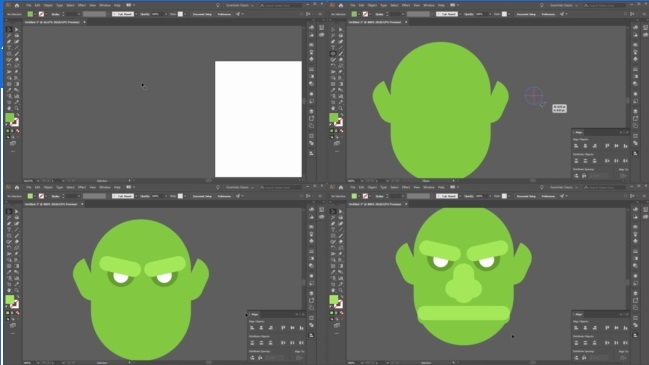
Task: Click Horizontal Distribute Left in finished face window
Action: pyautogui.click(x=607, y=343)
